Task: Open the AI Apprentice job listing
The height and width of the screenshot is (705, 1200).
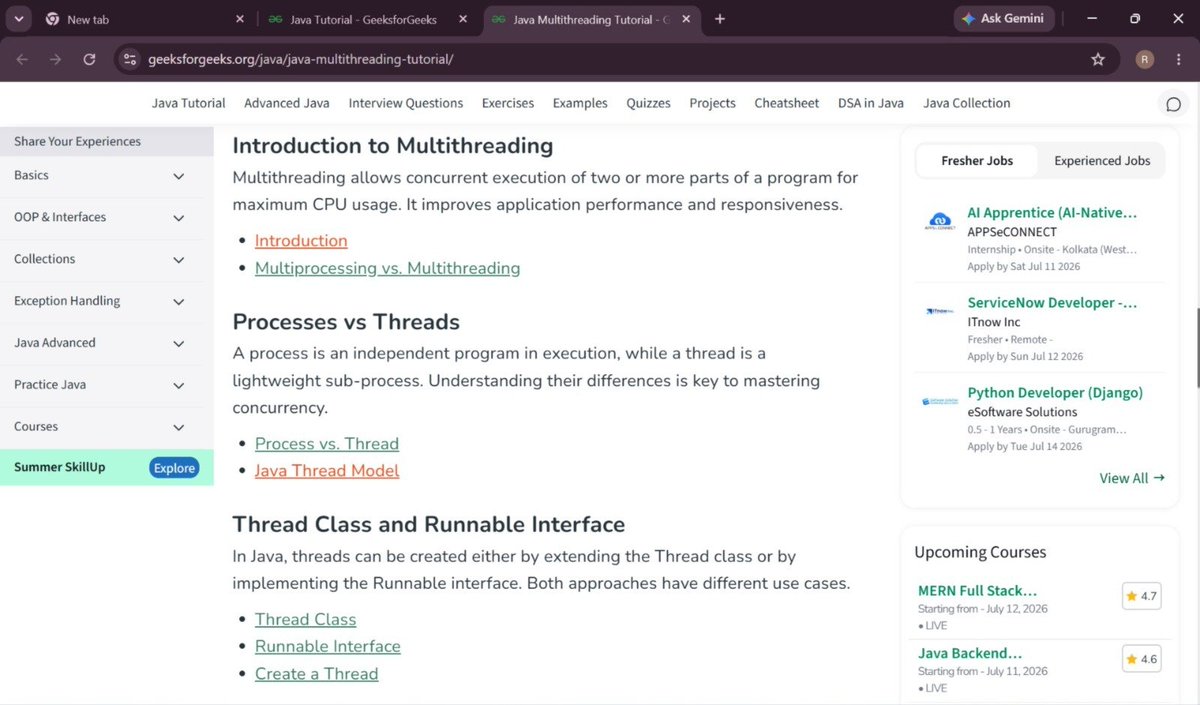Action: point(1052,213)
